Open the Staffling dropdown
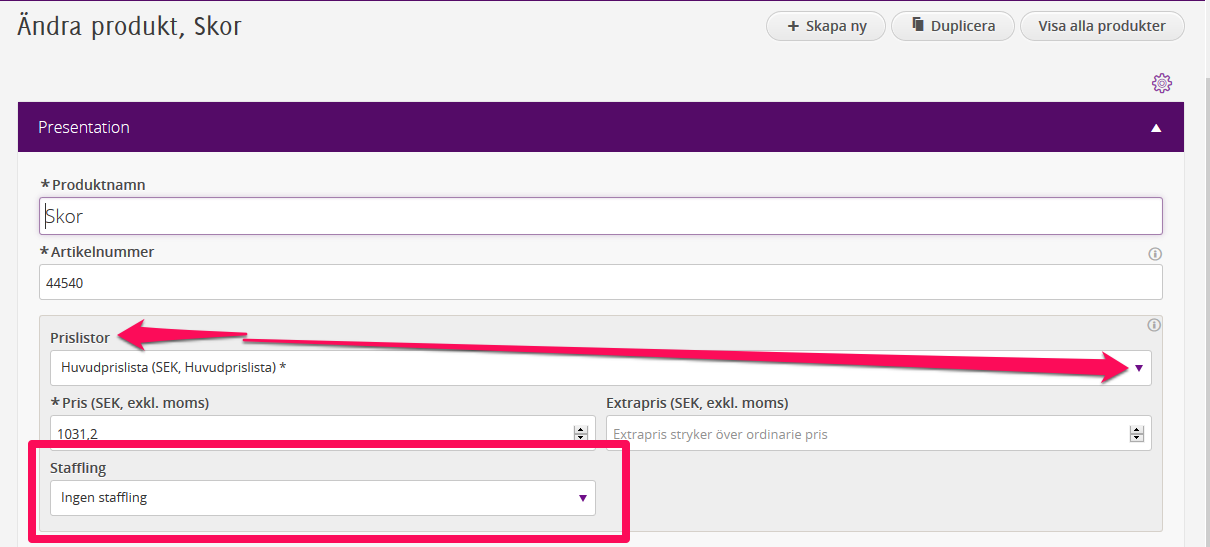The image size is (1210, 547). coord(322,498)
